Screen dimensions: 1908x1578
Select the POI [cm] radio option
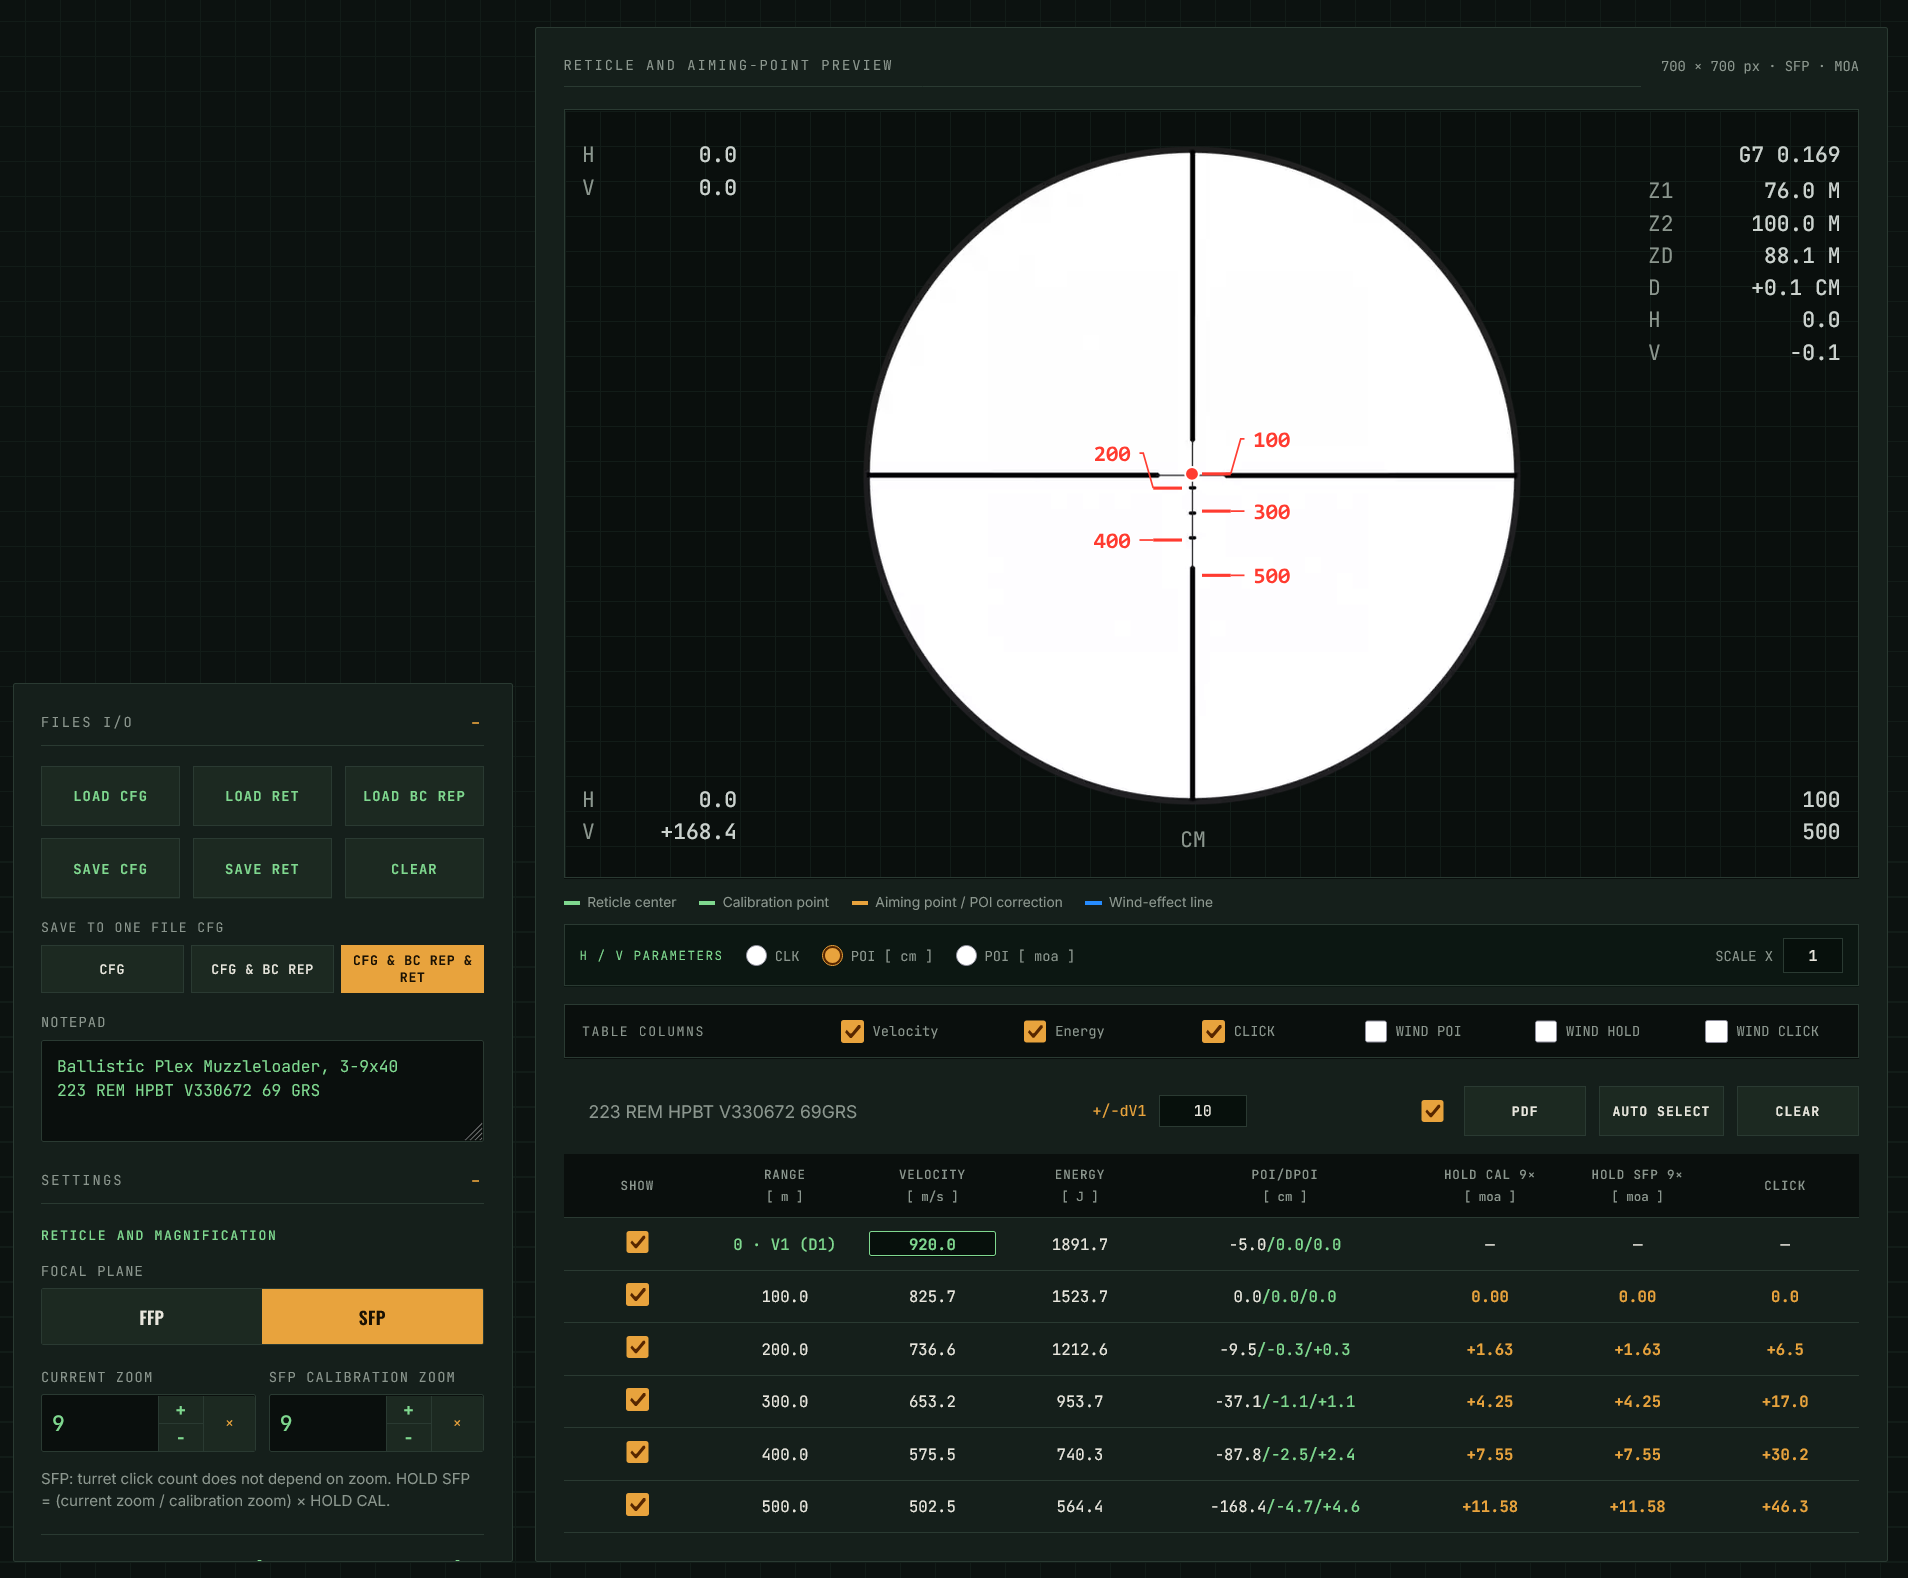pyautogui.click(x=832, y=956)
